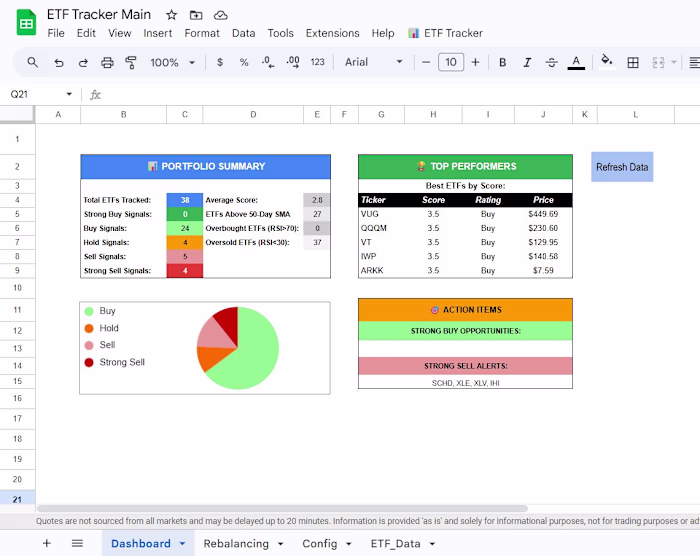The height and width of the screenshot is (556, 700).
Task: Open the search menus magnifier
Action: (x=33, y=62)
